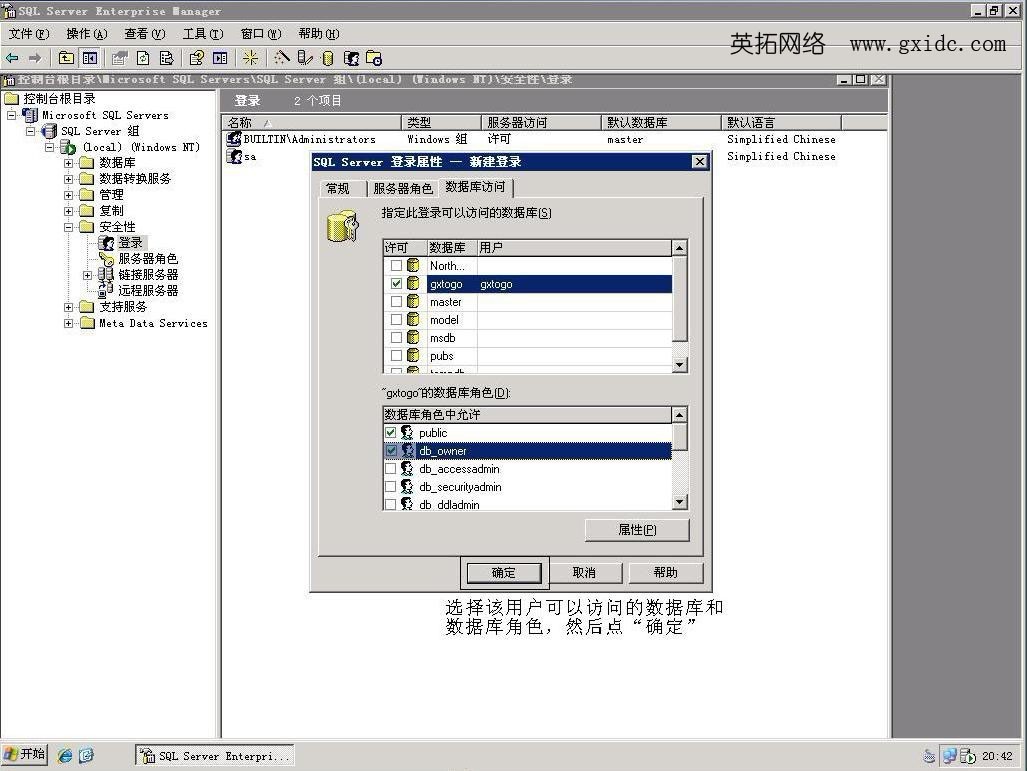Click the 确定 button

[x=504, y=573]
